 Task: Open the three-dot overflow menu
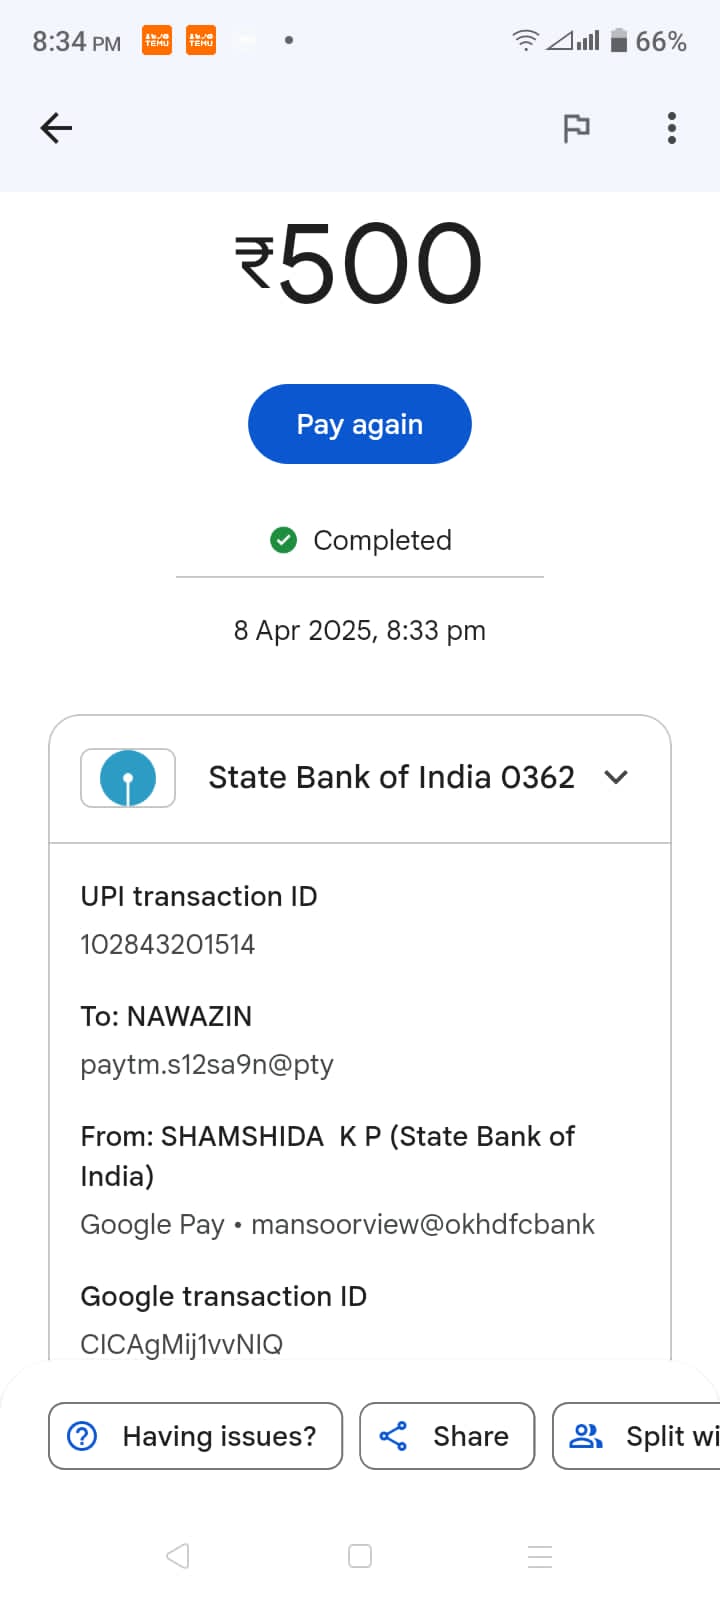(672, 128)
